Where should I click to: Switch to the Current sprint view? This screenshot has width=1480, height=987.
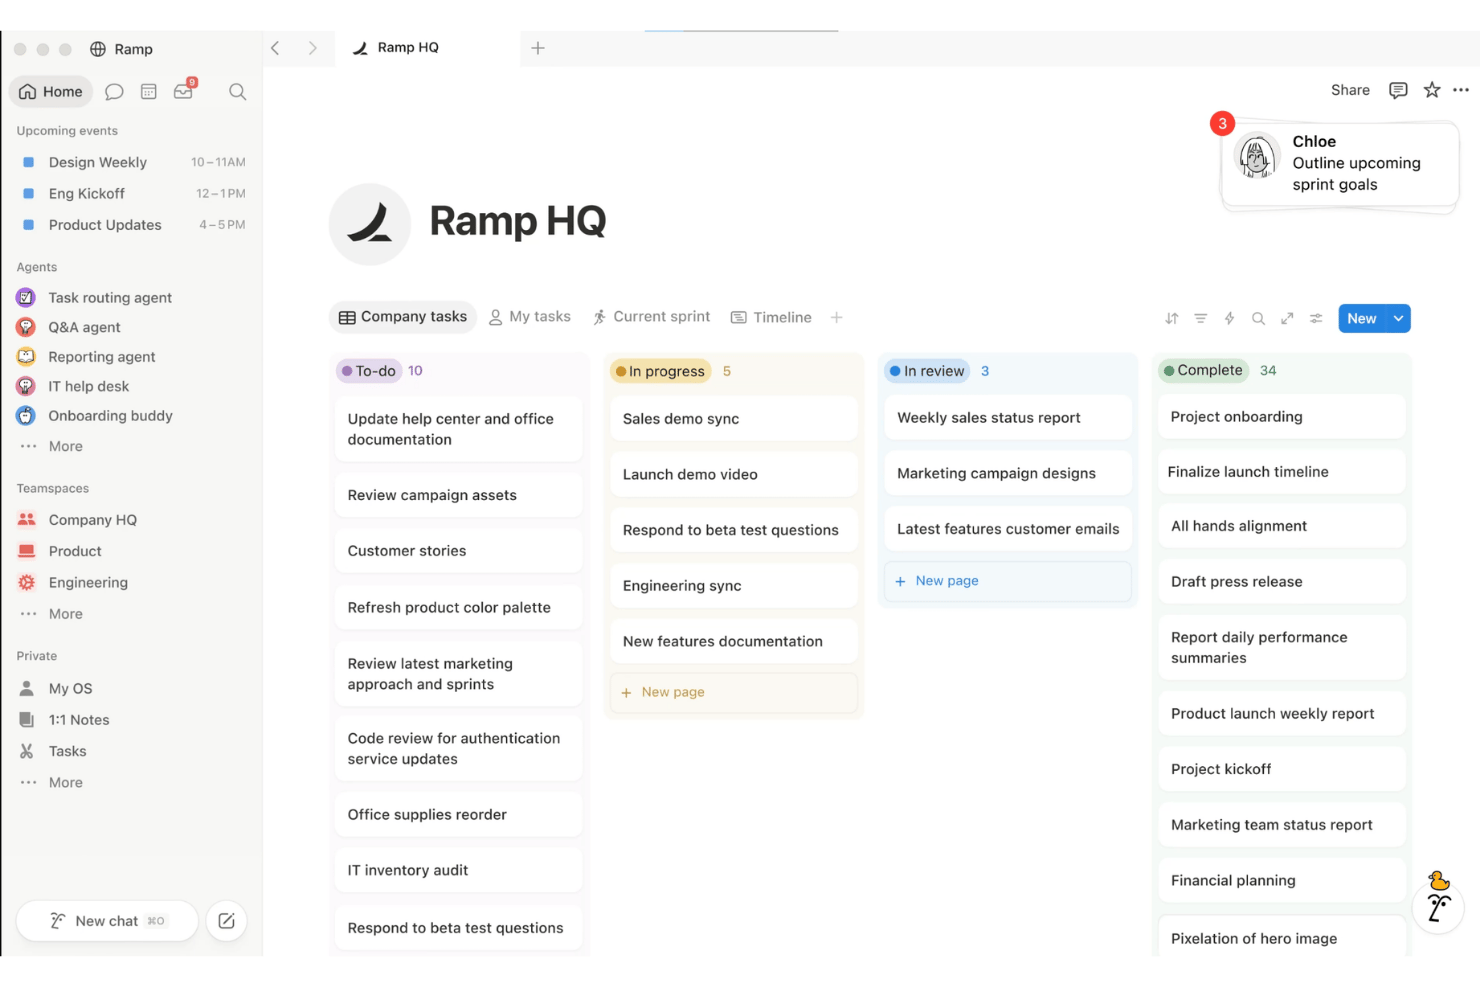652,317
